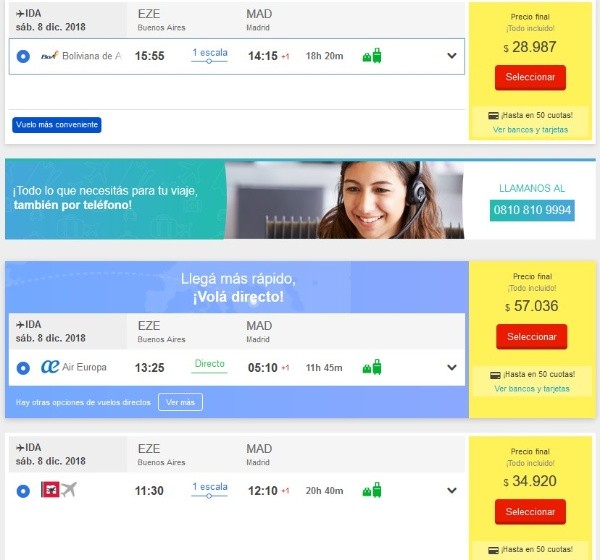Click green luggage icon on Air Europa flight
The width and height of the screenshot is (600, 560).
[372, 367]
